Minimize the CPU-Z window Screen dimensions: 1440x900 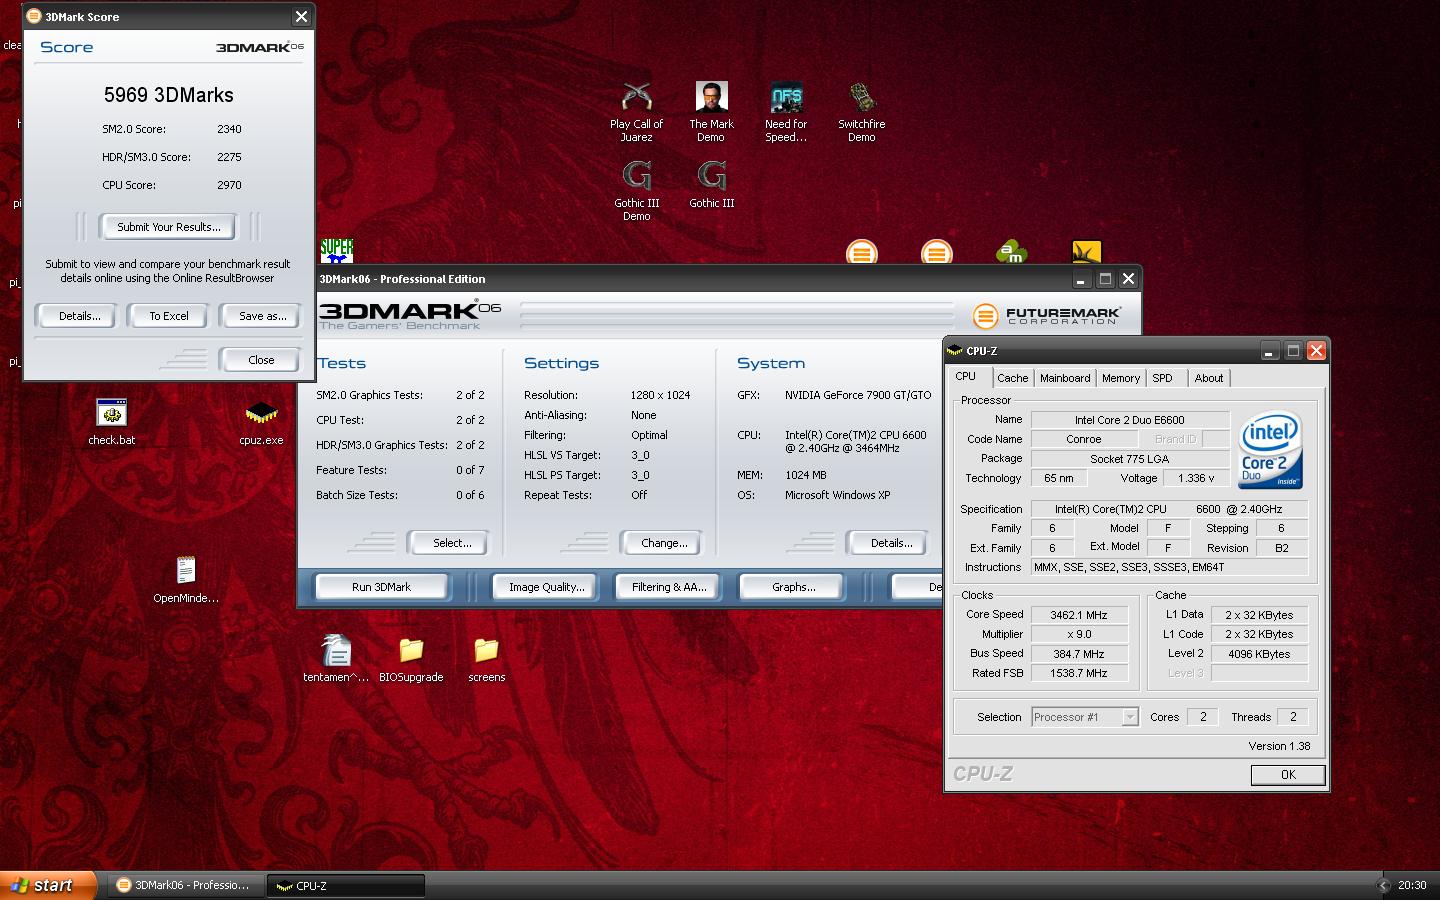(x=1269, y=351)
